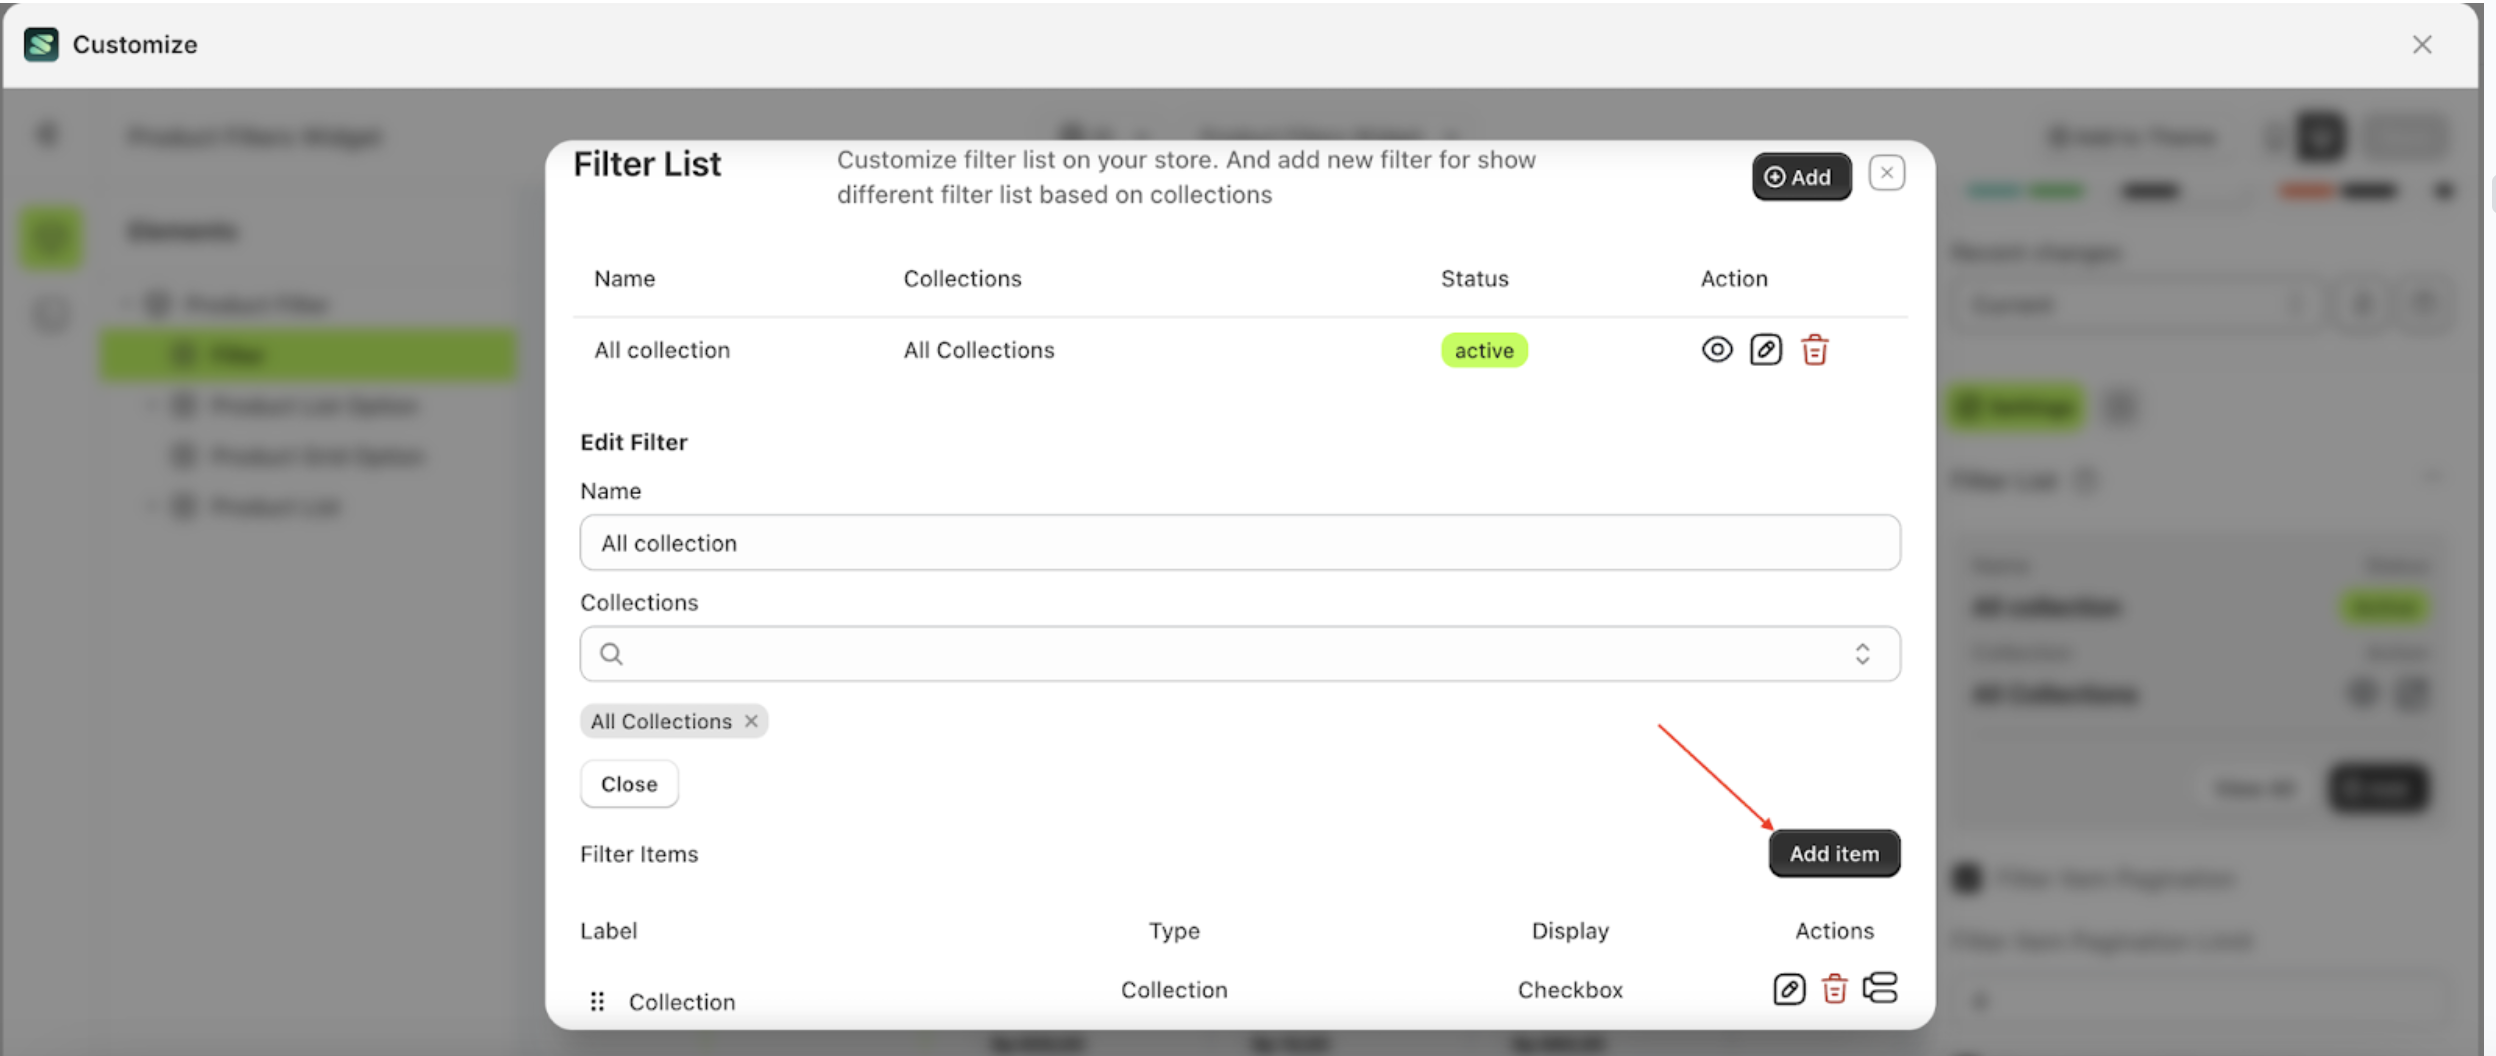The width and height of the screenshot is (2496, 1056).
Task: Preview the All collection filter with eye icon
Action: [1716, 349]
